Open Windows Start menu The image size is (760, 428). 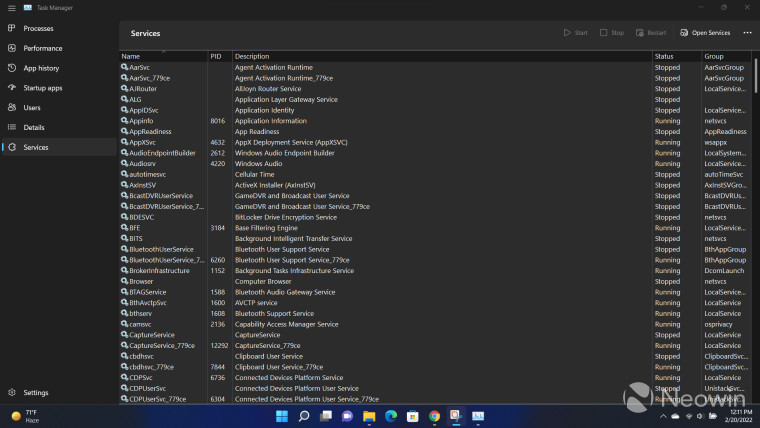[x=282, y=416]
